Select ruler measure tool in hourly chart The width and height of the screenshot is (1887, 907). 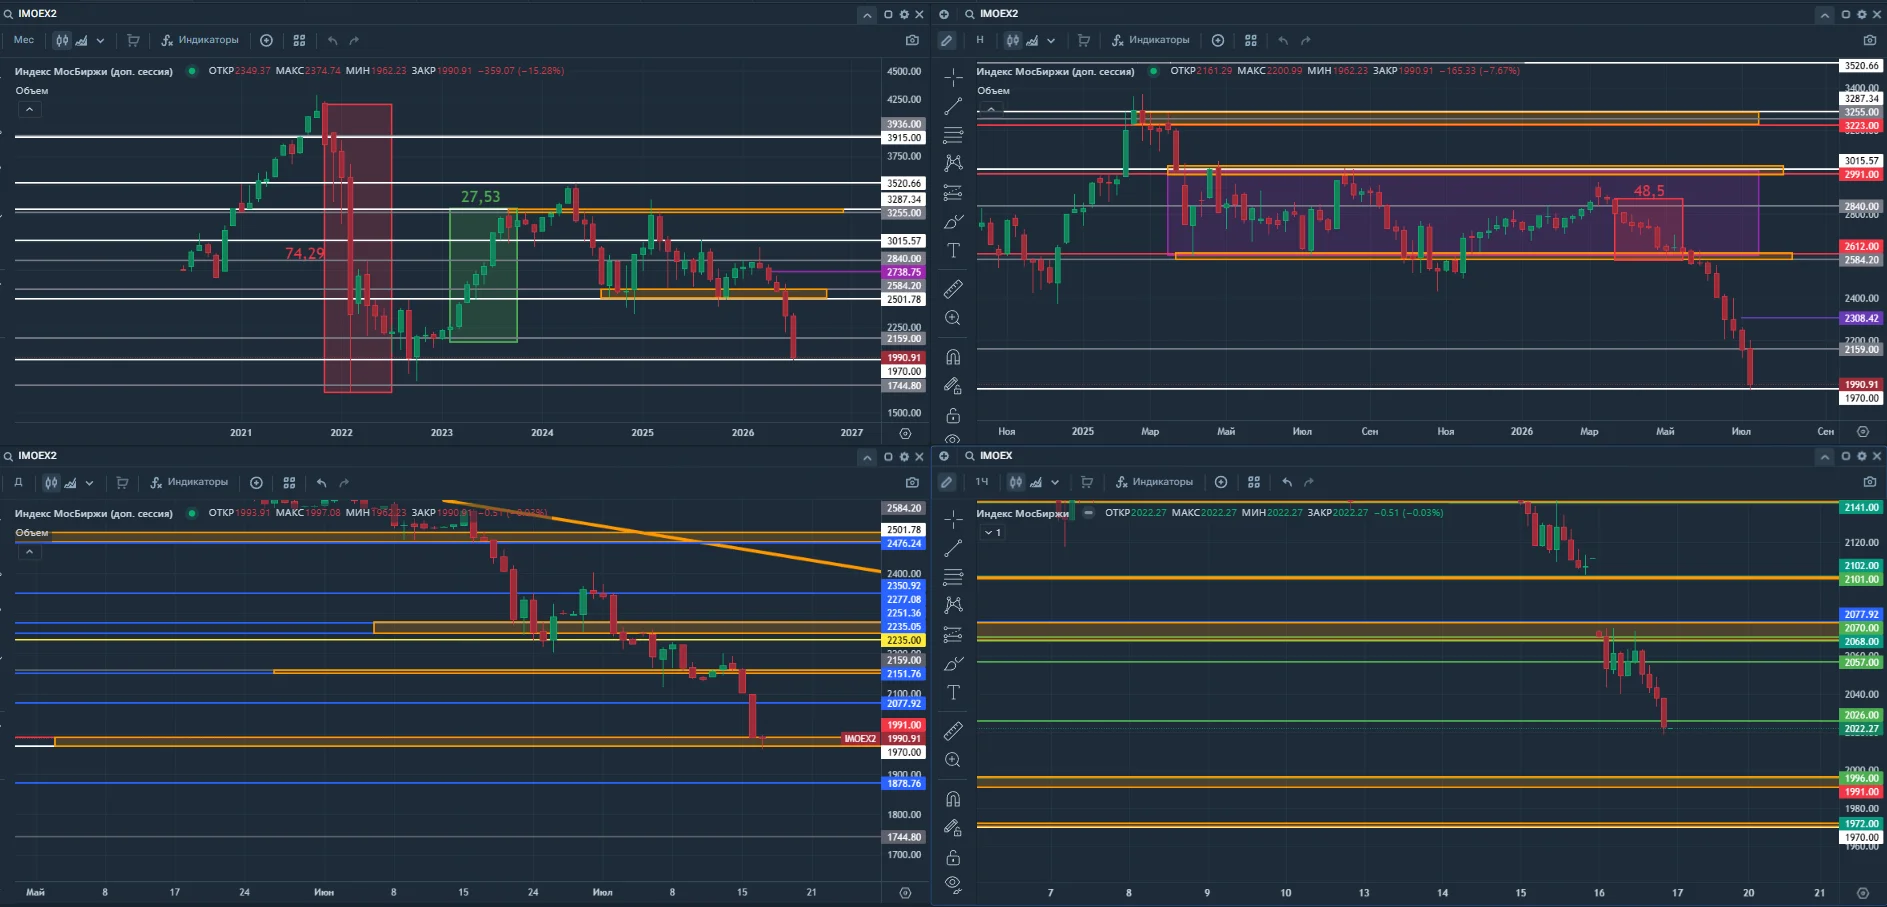tap(953, 731)
